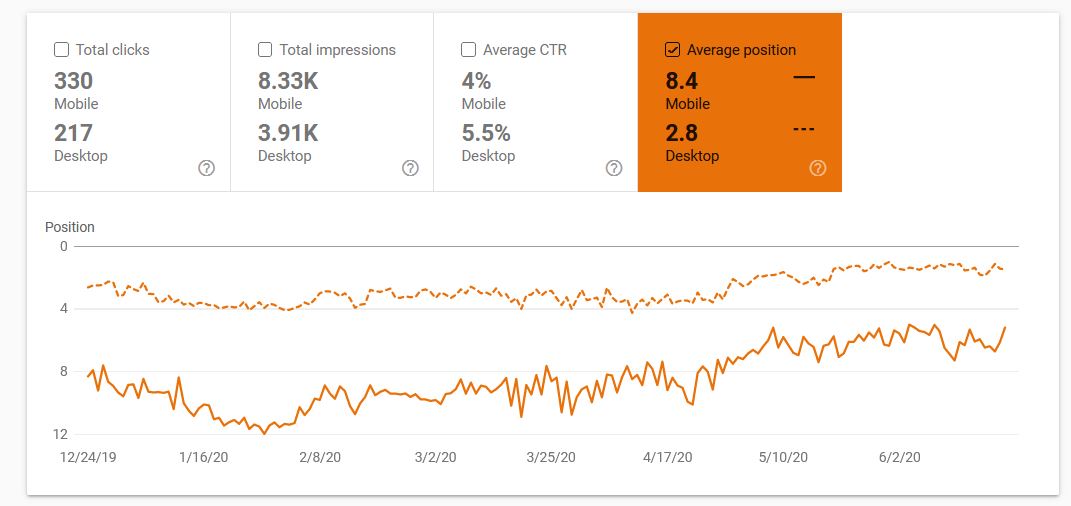Enable the Average CTR checkbox

(x=469, y=50)
